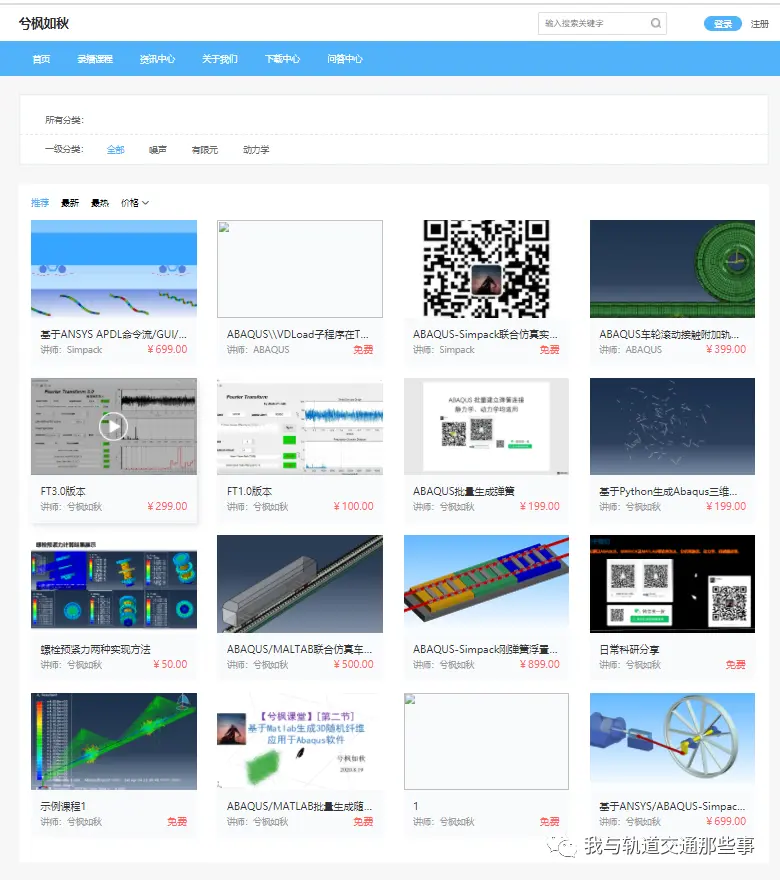Click the ¥299.00 price on FT3.0版本
Screen dimensions: 780x880
click(x=167, y=506)
